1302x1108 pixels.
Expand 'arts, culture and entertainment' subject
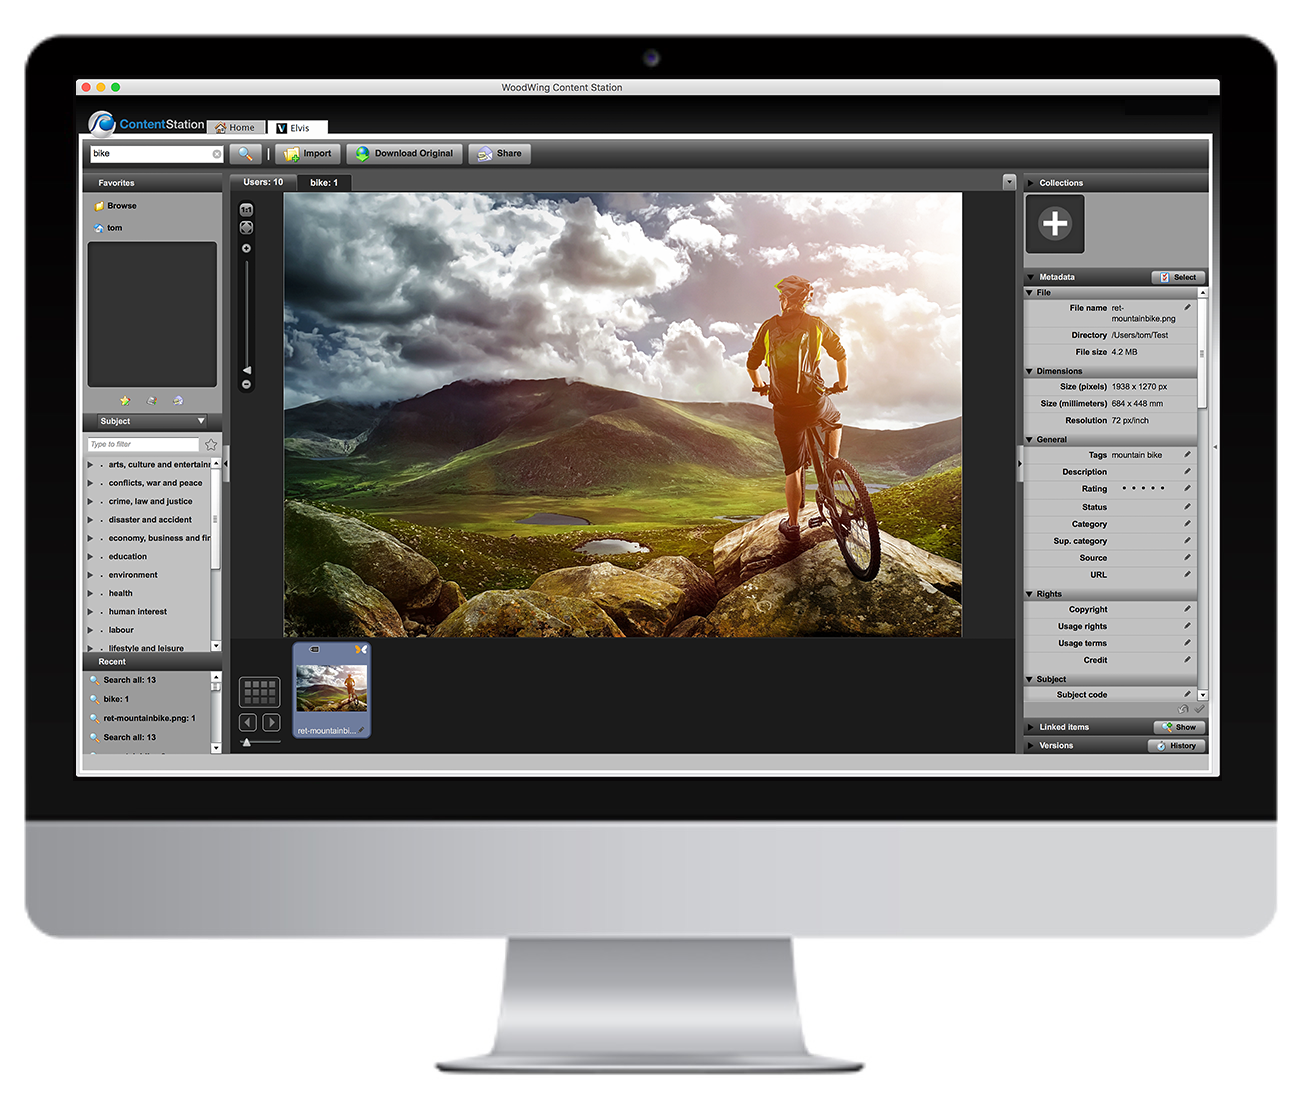(91, 465)
